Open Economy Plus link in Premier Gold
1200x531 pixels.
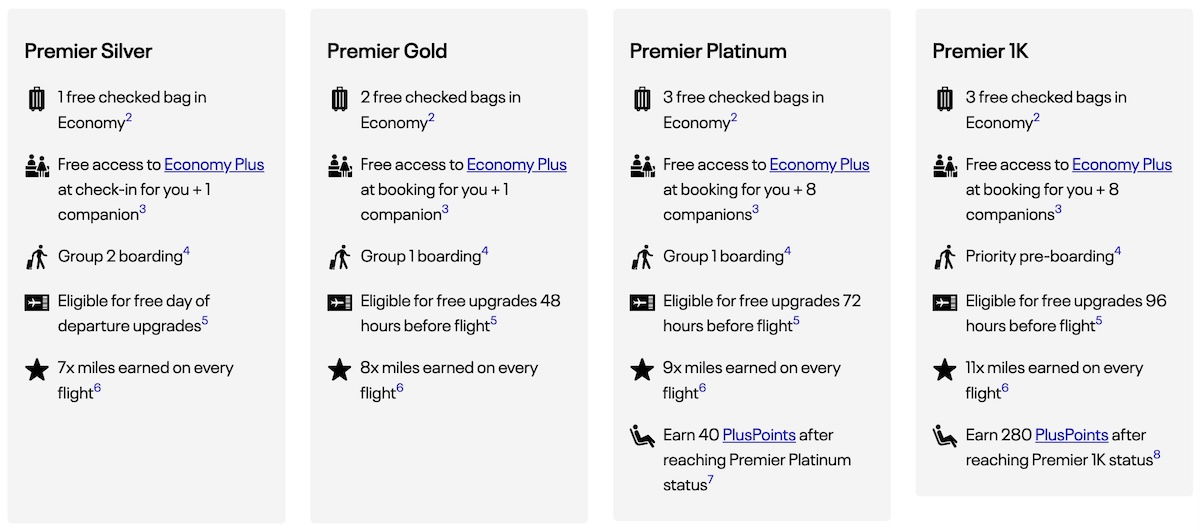click(517, 165)
